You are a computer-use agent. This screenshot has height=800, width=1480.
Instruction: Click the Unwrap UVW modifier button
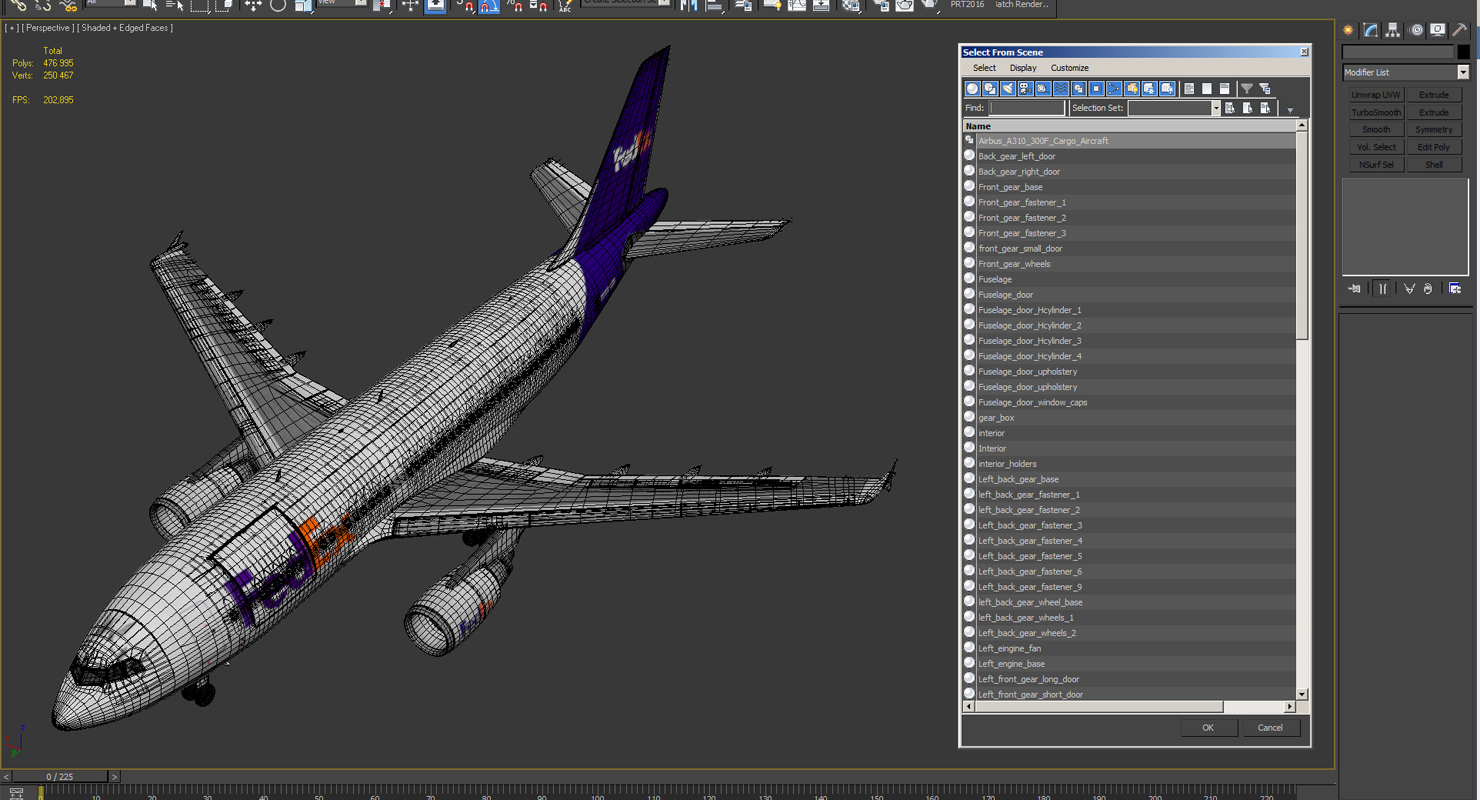pos(1376,95)
